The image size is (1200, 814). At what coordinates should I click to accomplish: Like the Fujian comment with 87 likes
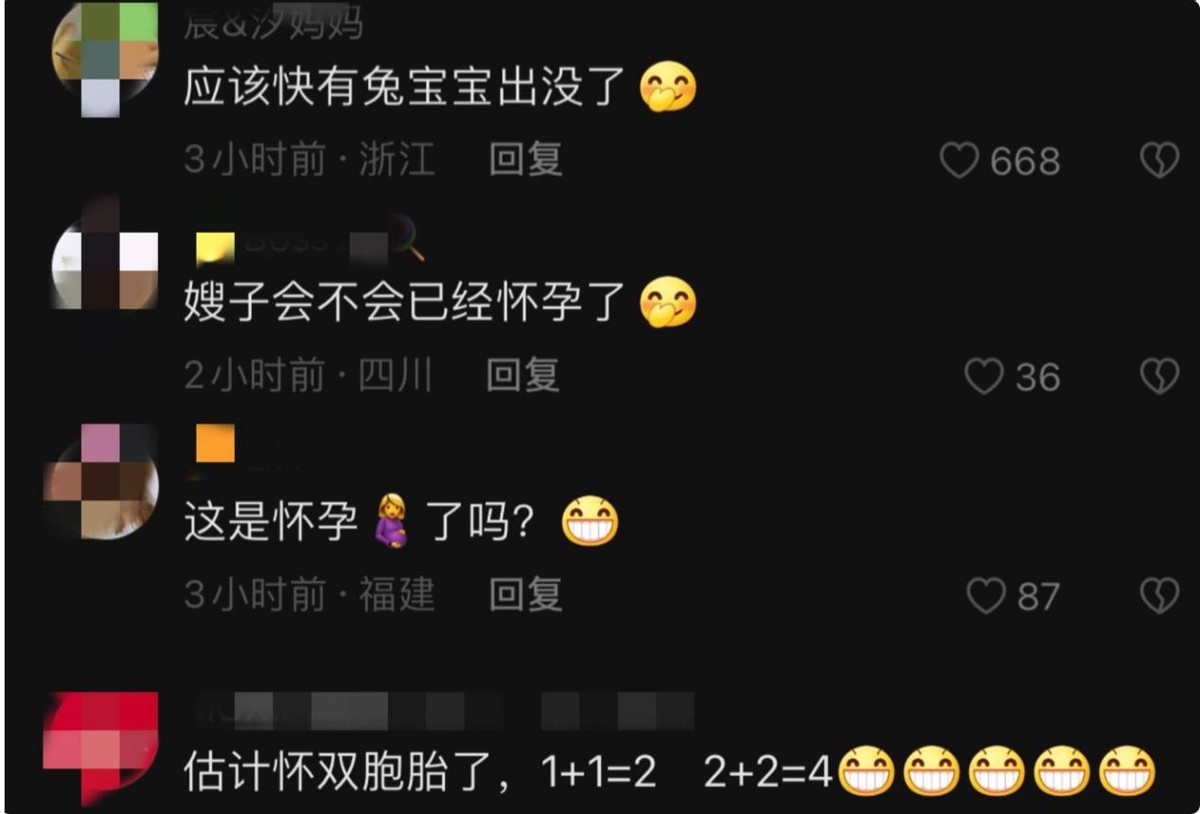(x=985, y=596)
